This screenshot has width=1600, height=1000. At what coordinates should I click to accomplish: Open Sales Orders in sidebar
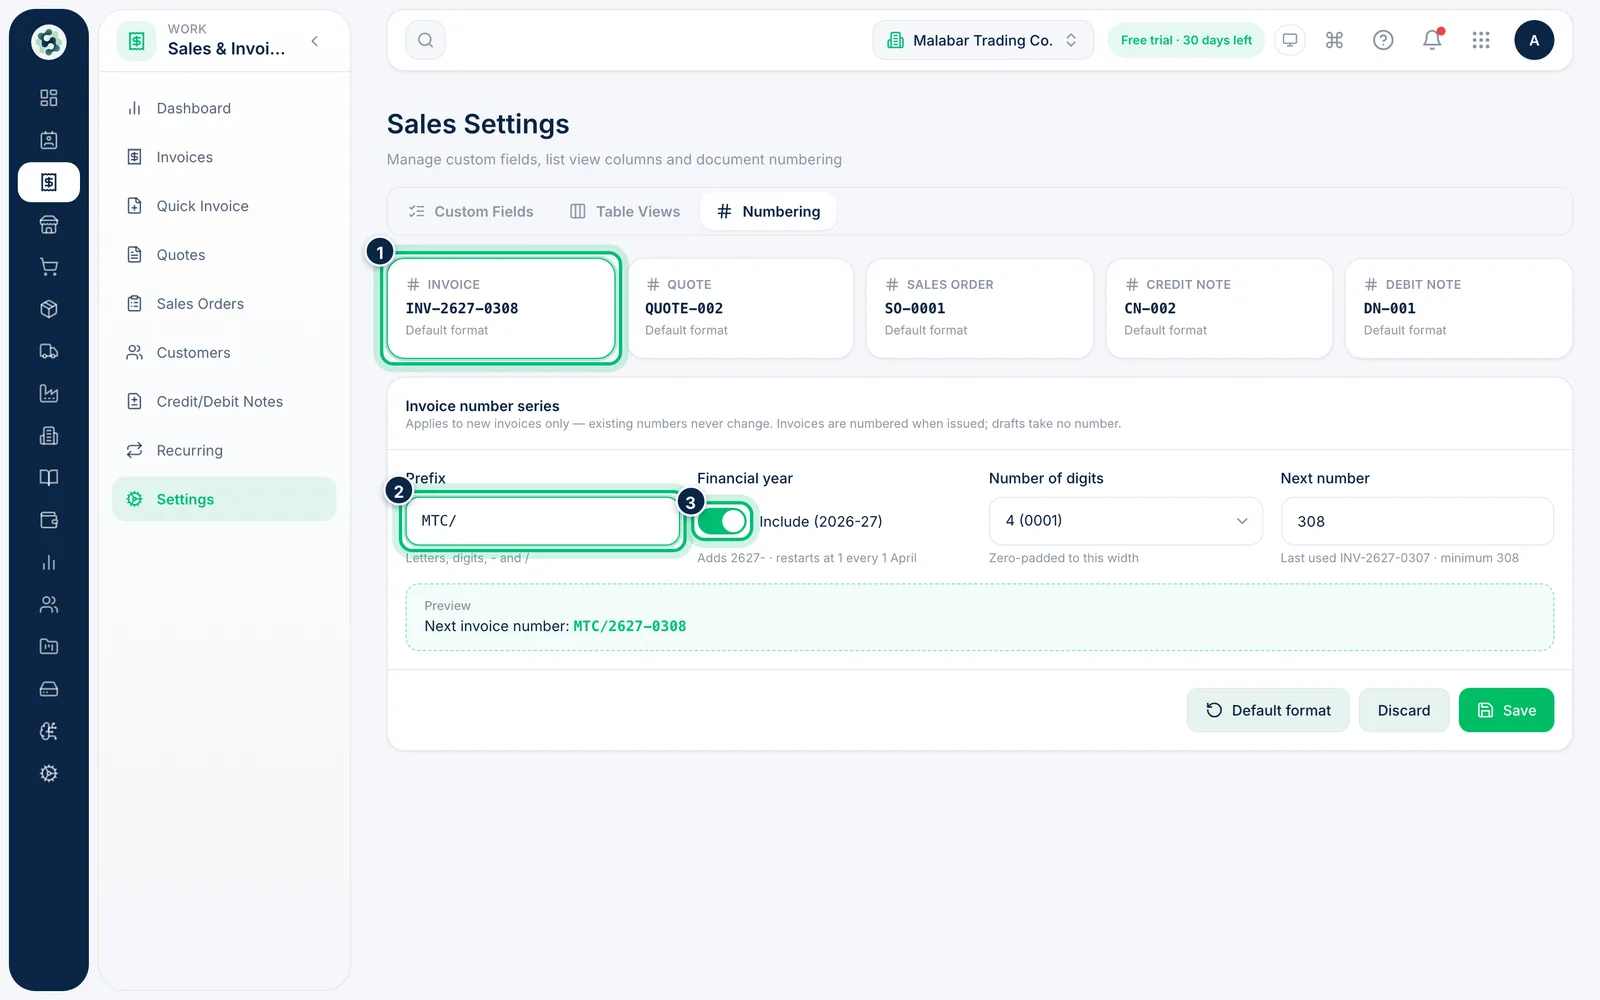pos(224,304)
